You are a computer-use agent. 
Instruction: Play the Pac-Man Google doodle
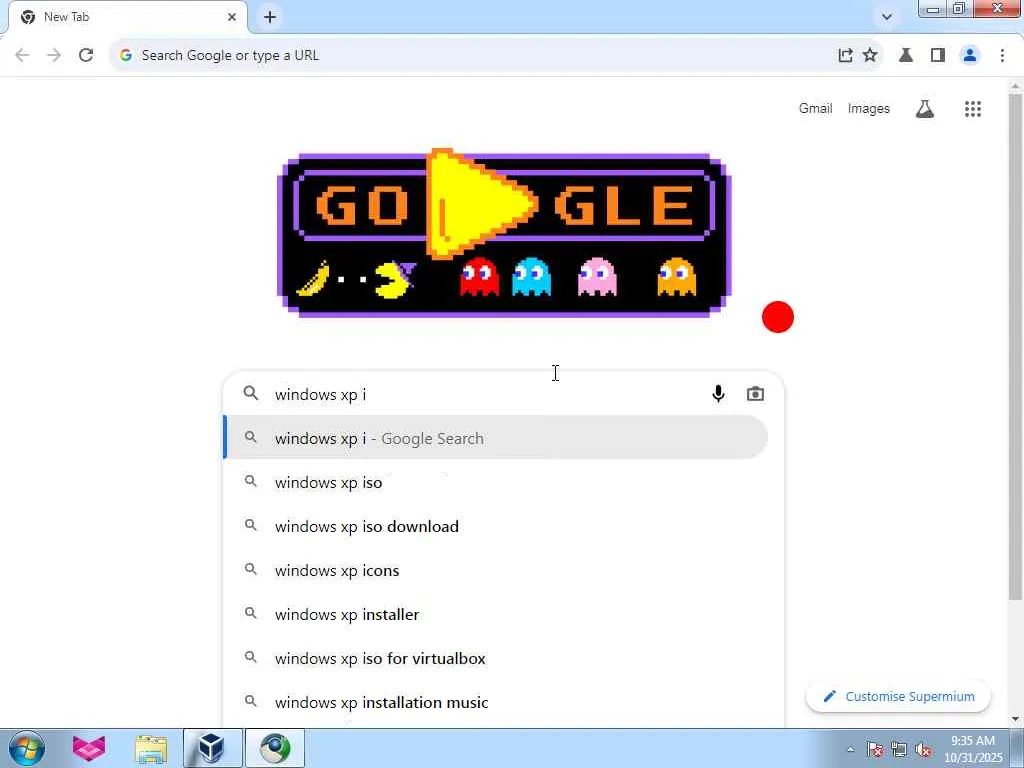tap(504, 232)
